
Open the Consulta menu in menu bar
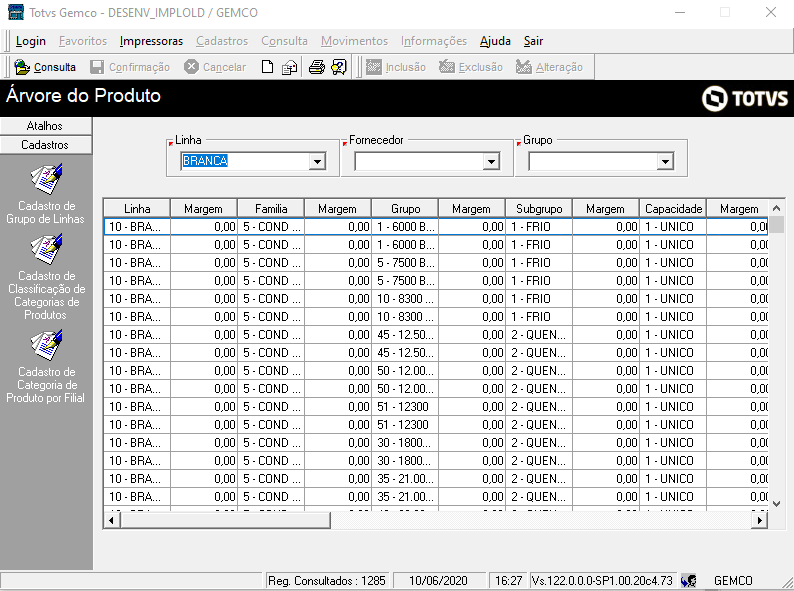coord(284,41)
